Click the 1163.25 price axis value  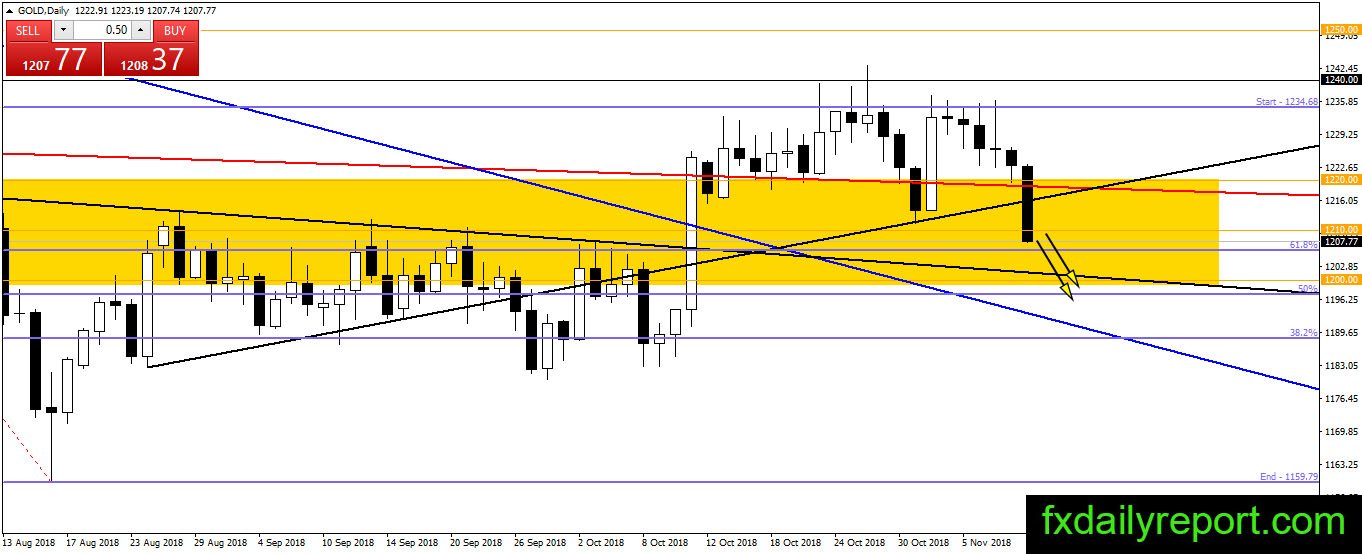pos(1339,465)
